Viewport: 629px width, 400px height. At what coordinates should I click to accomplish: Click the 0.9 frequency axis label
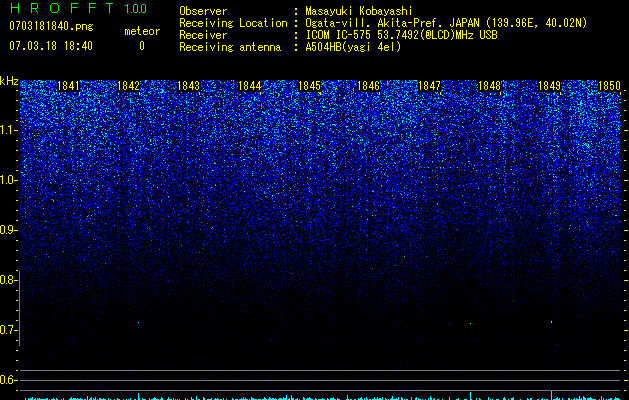[x=8, y=230]
